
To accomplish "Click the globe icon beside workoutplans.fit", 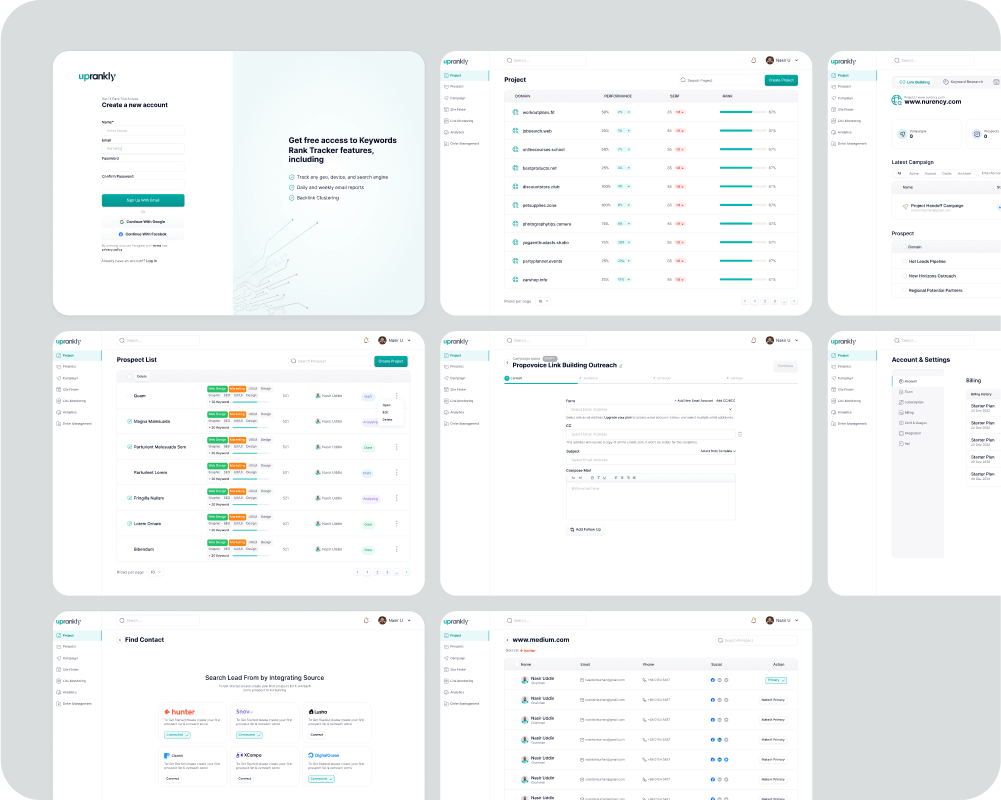I will [517, 113].
